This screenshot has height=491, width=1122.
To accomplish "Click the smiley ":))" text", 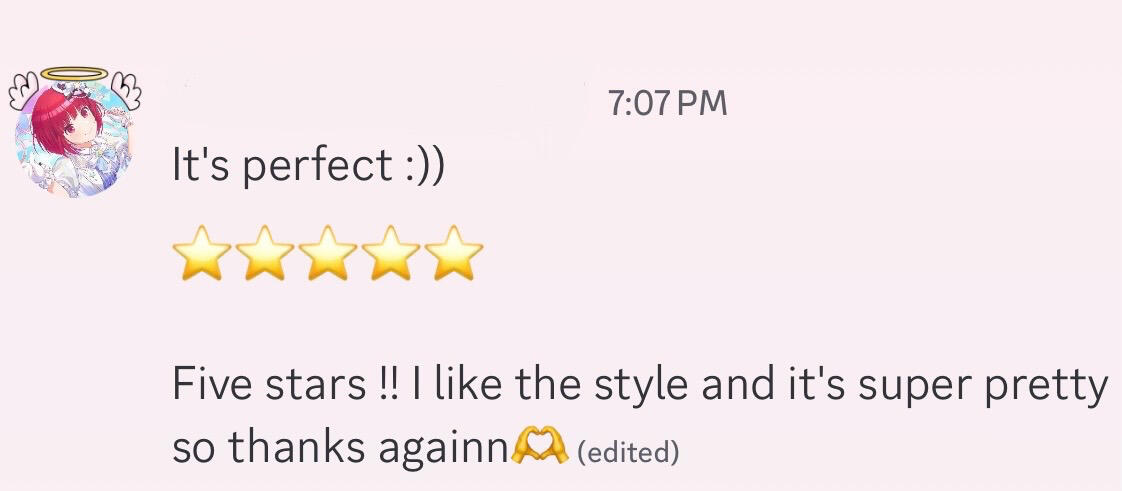I will [x=424, y=166].
